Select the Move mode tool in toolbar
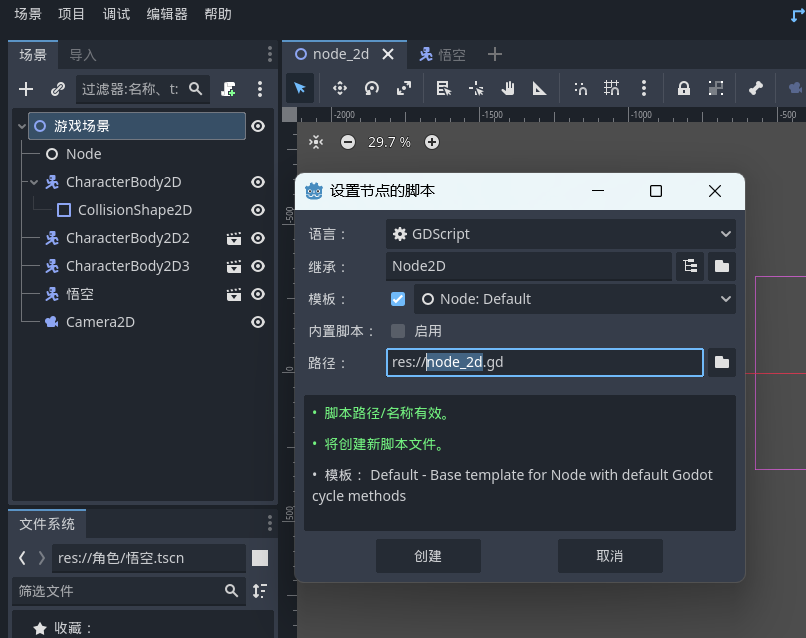 click(x=340, y=88)
